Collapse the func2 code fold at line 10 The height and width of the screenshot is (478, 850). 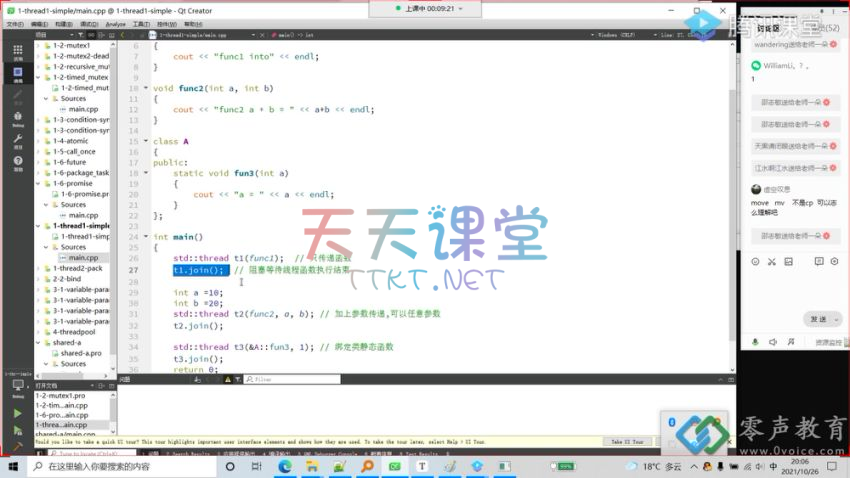point(148,89)
